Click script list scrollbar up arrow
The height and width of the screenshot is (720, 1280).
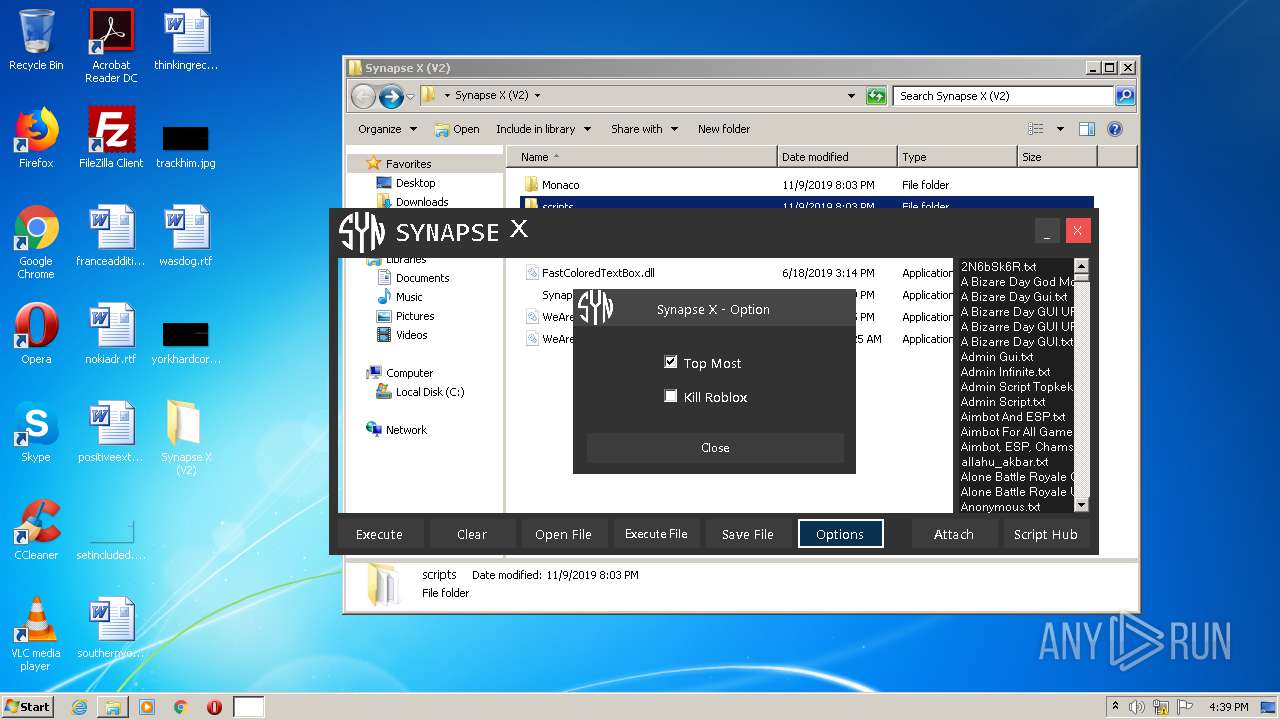pyautogui.click(x=1081, y=266)
